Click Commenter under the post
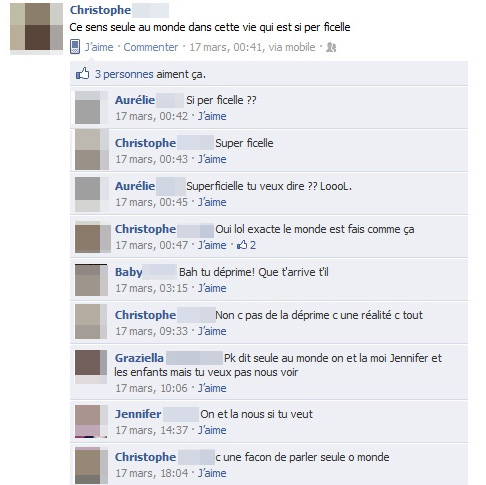This screenshot has height=485, width=486. [x=151, y=47]
